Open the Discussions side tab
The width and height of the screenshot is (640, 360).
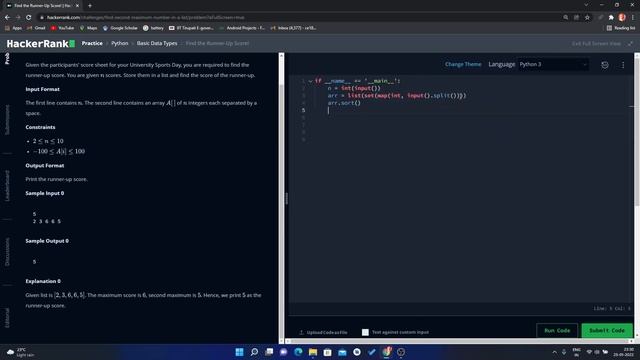[7, 252]
